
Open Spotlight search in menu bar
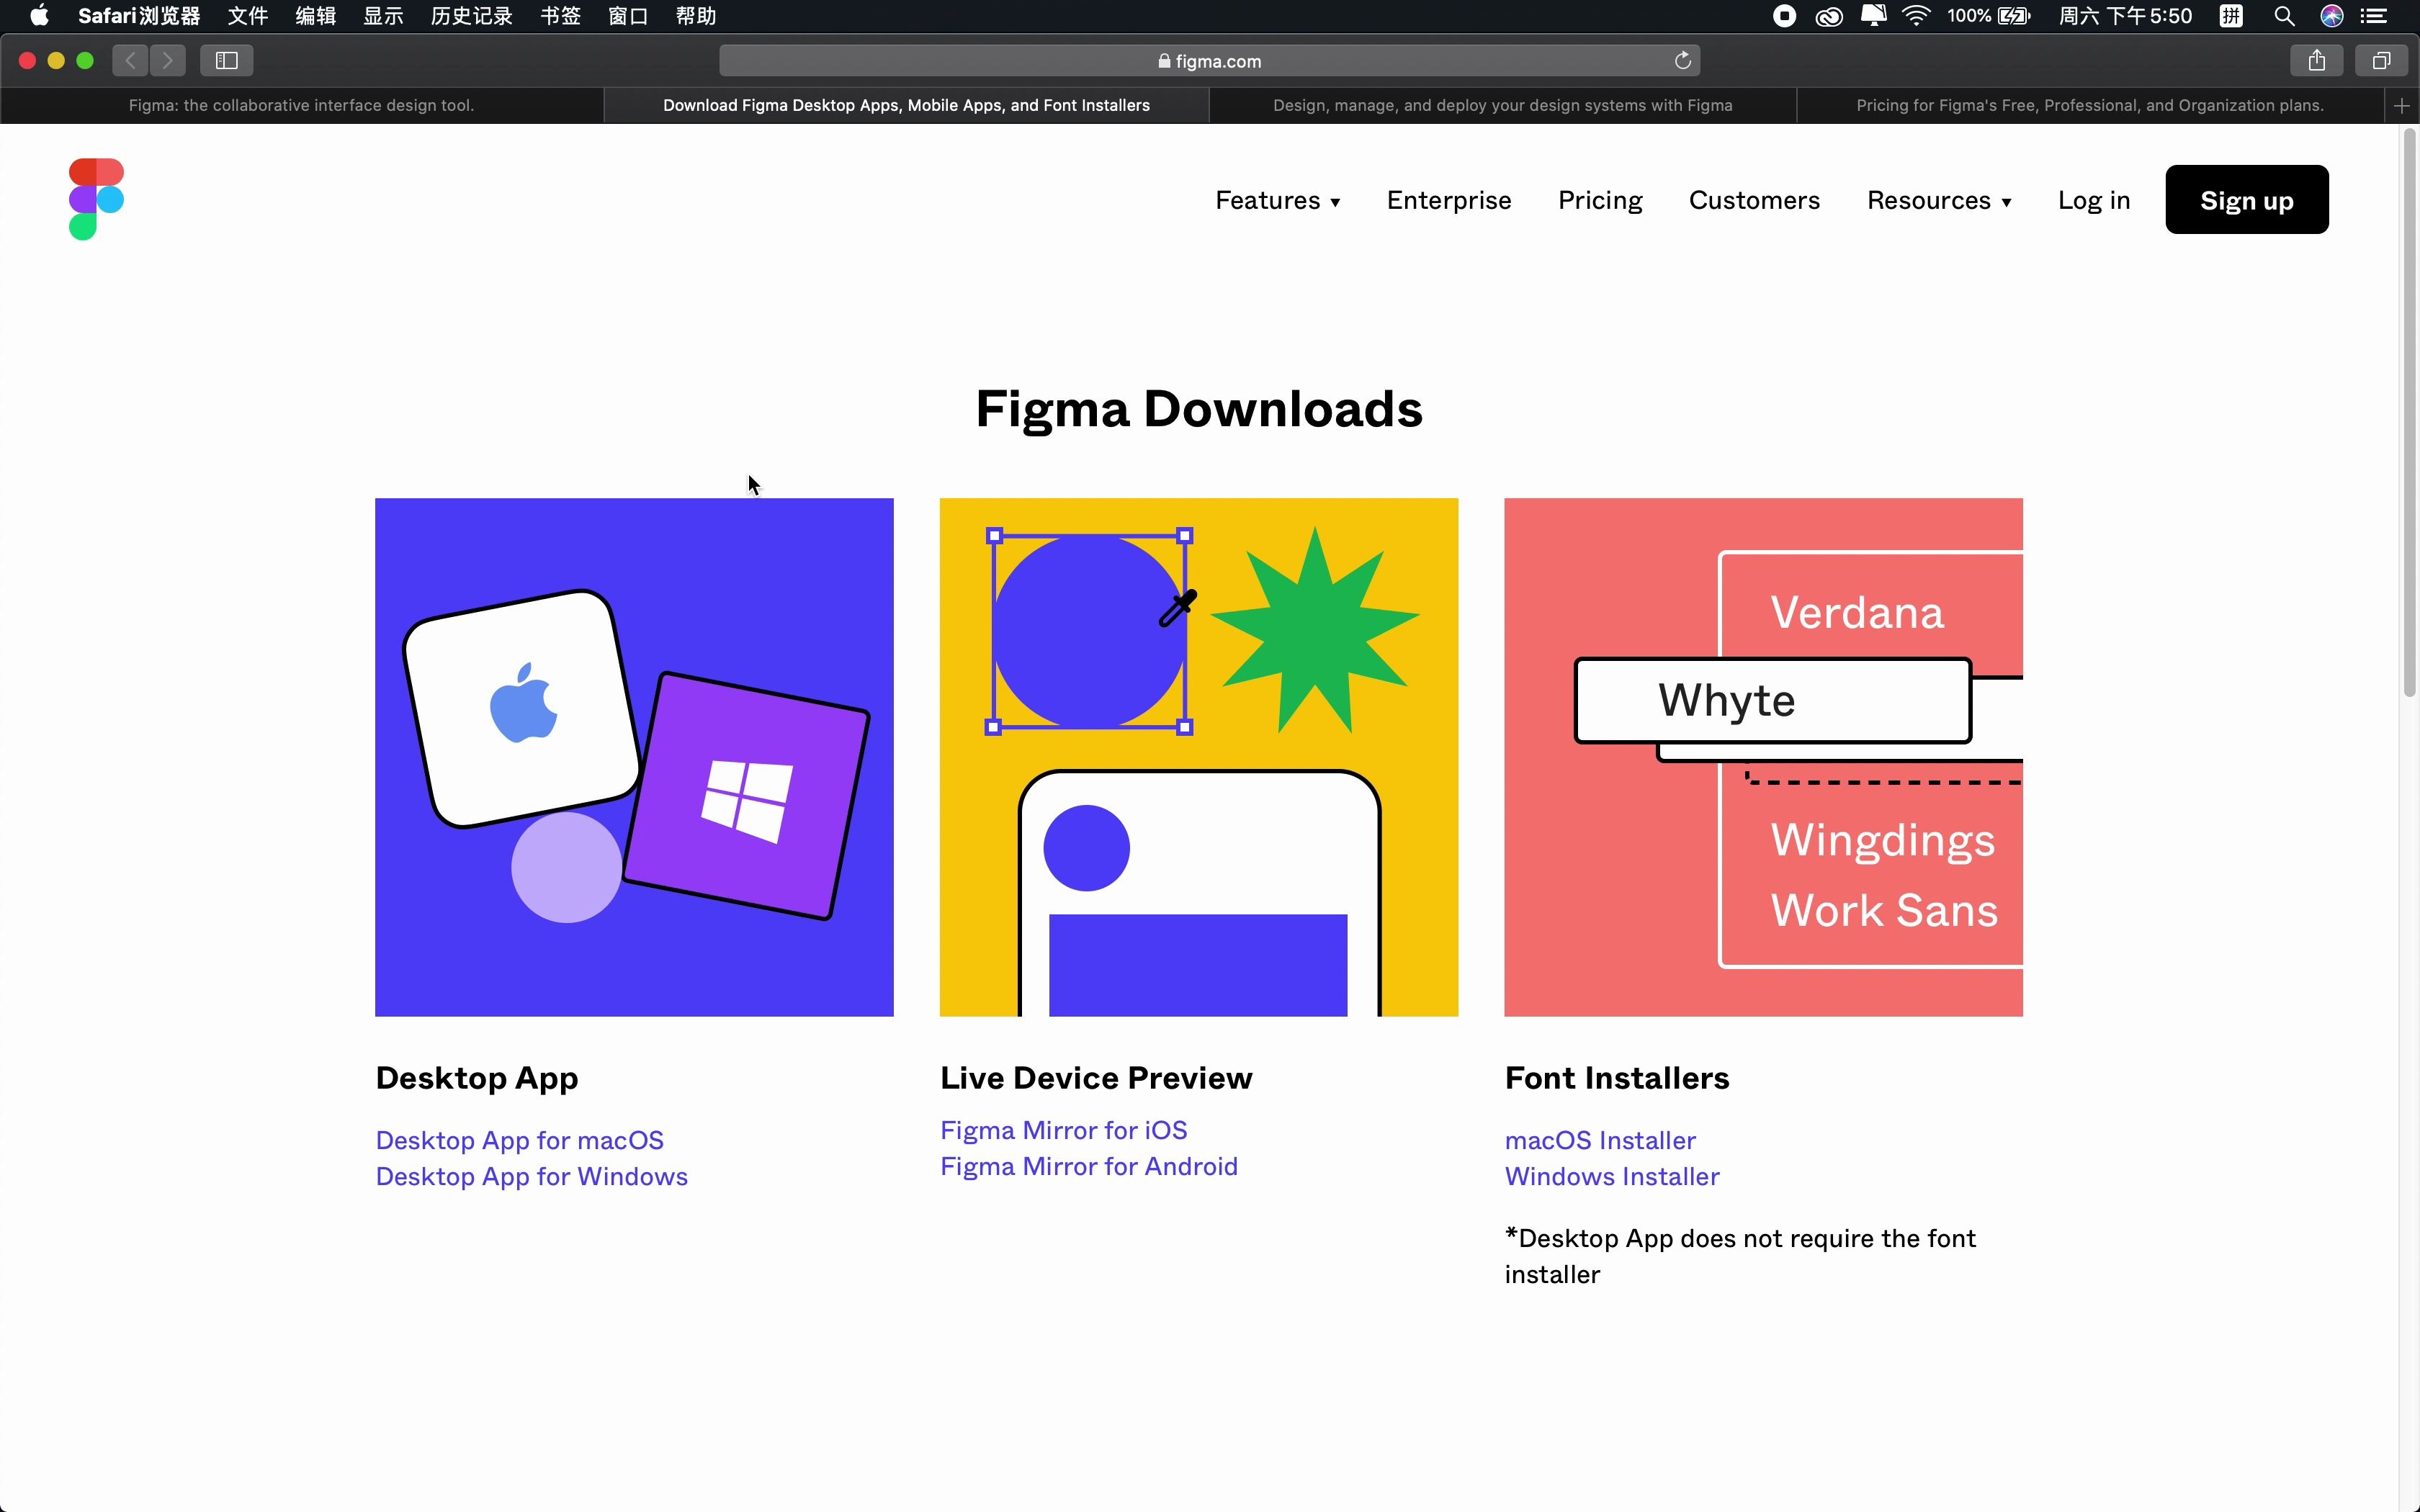pos(2283,16)
